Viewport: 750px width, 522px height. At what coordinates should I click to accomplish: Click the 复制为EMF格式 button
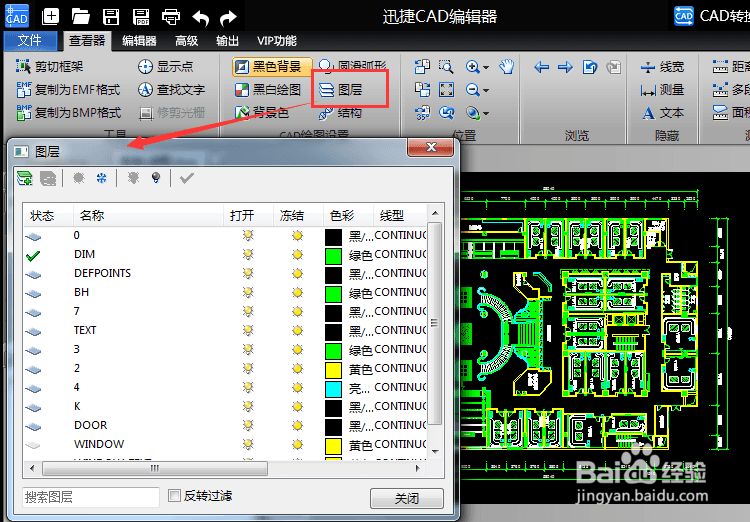pyautogui.click(x=68, y=89)
